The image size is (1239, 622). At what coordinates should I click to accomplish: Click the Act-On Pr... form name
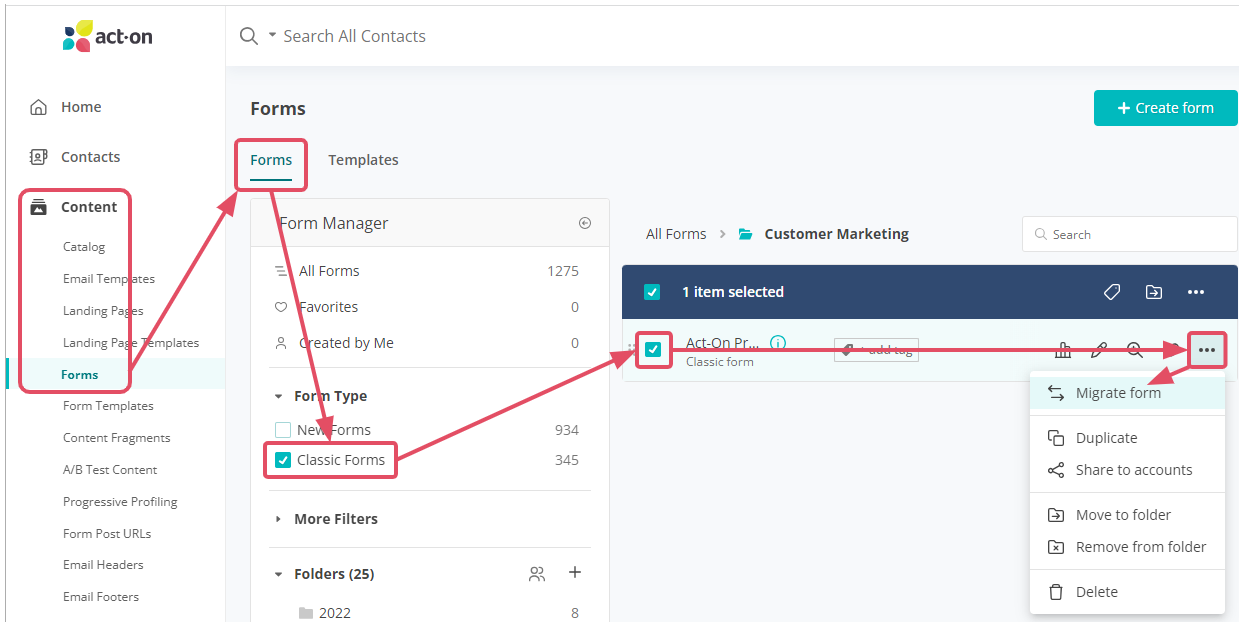pyautogui.click(x=722, y=343)
